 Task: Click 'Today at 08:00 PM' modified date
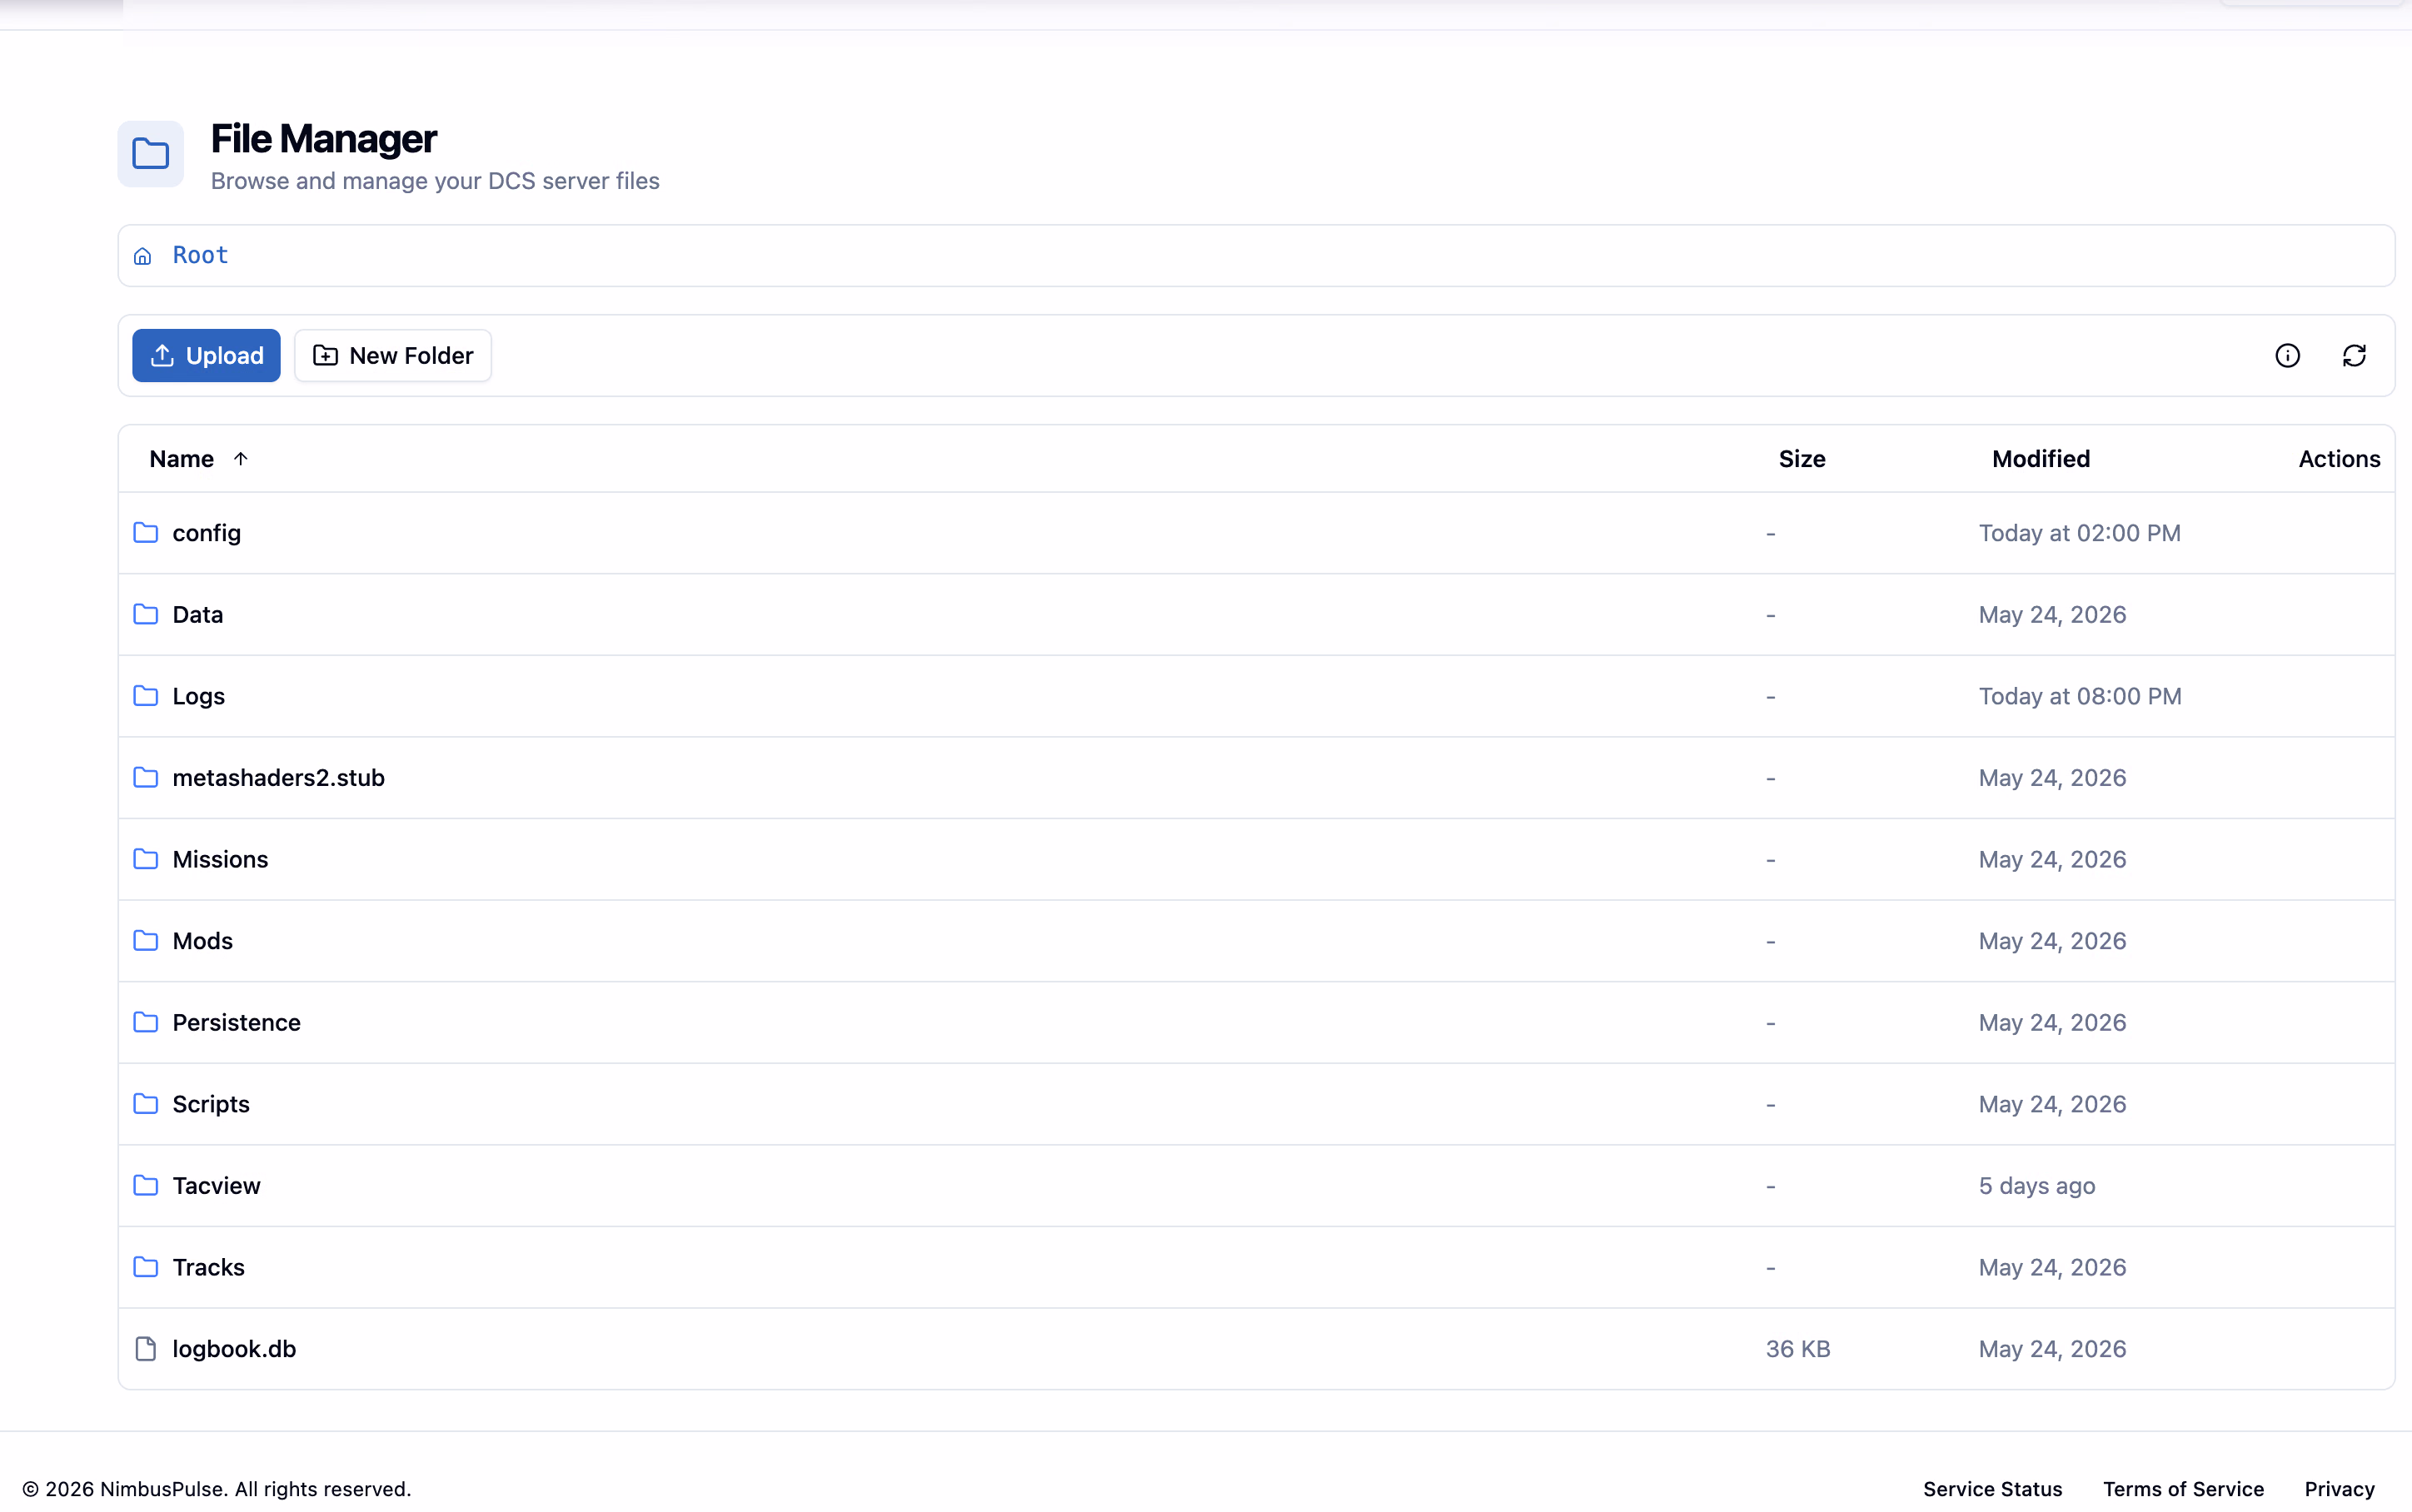2080,696
